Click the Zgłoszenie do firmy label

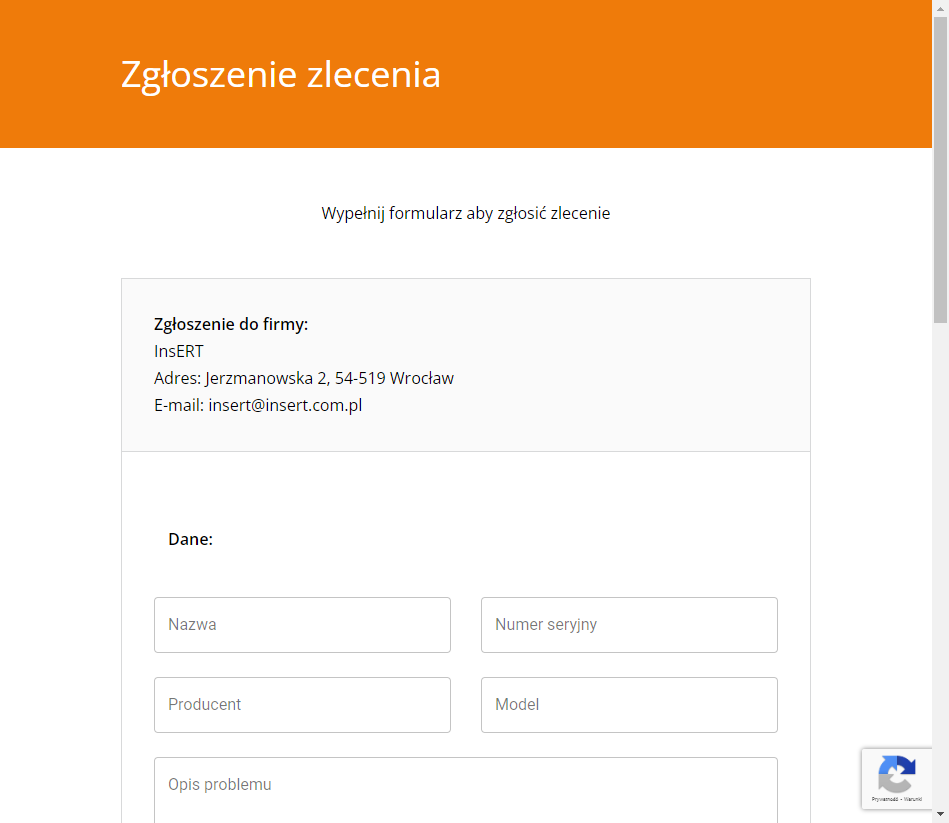point(231,324)
